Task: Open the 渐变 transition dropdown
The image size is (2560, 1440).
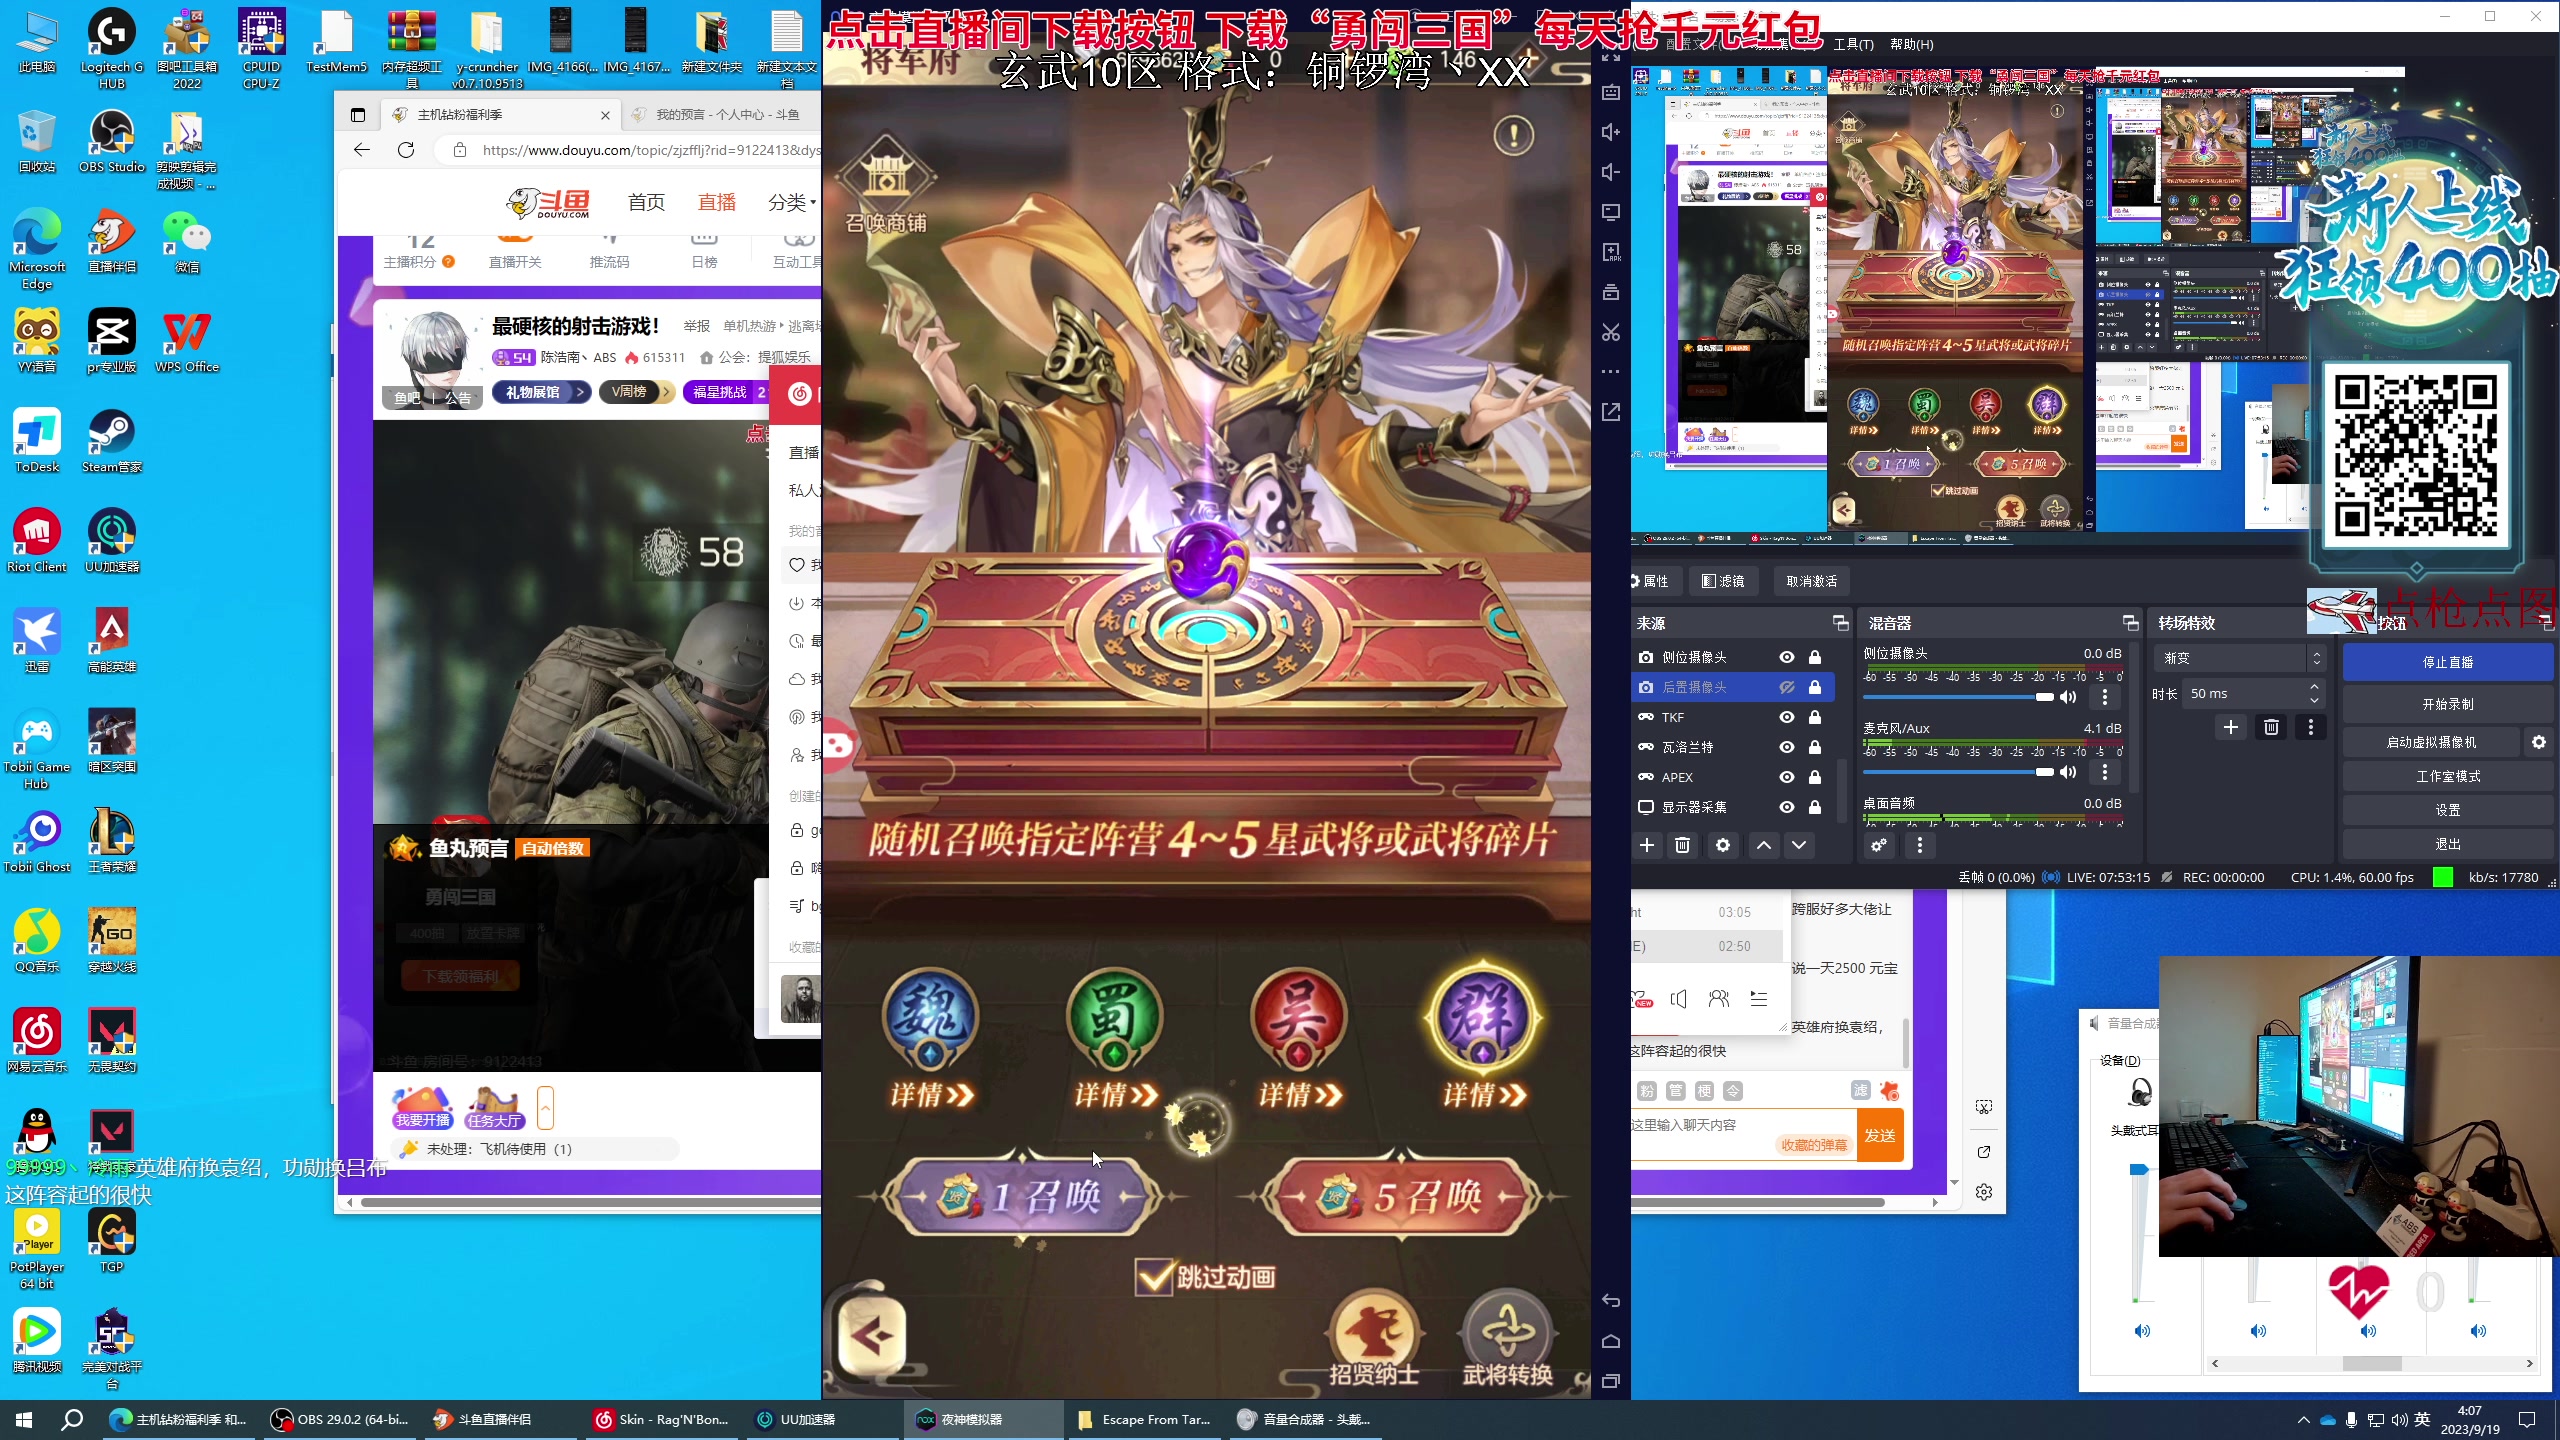Action: pyautogui.click(x=2238, y=658)
